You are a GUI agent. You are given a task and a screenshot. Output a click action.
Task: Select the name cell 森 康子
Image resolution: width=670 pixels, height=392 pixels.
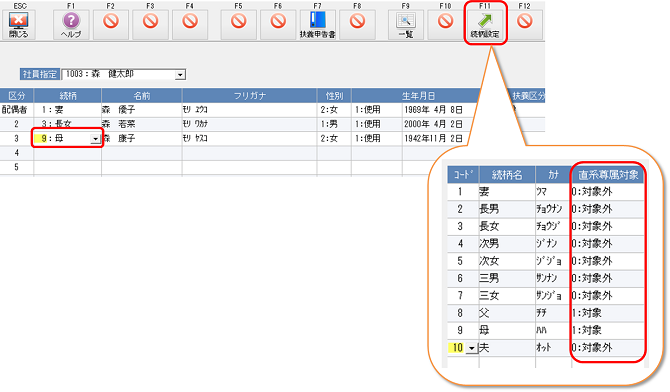click(x=142, y=139)
